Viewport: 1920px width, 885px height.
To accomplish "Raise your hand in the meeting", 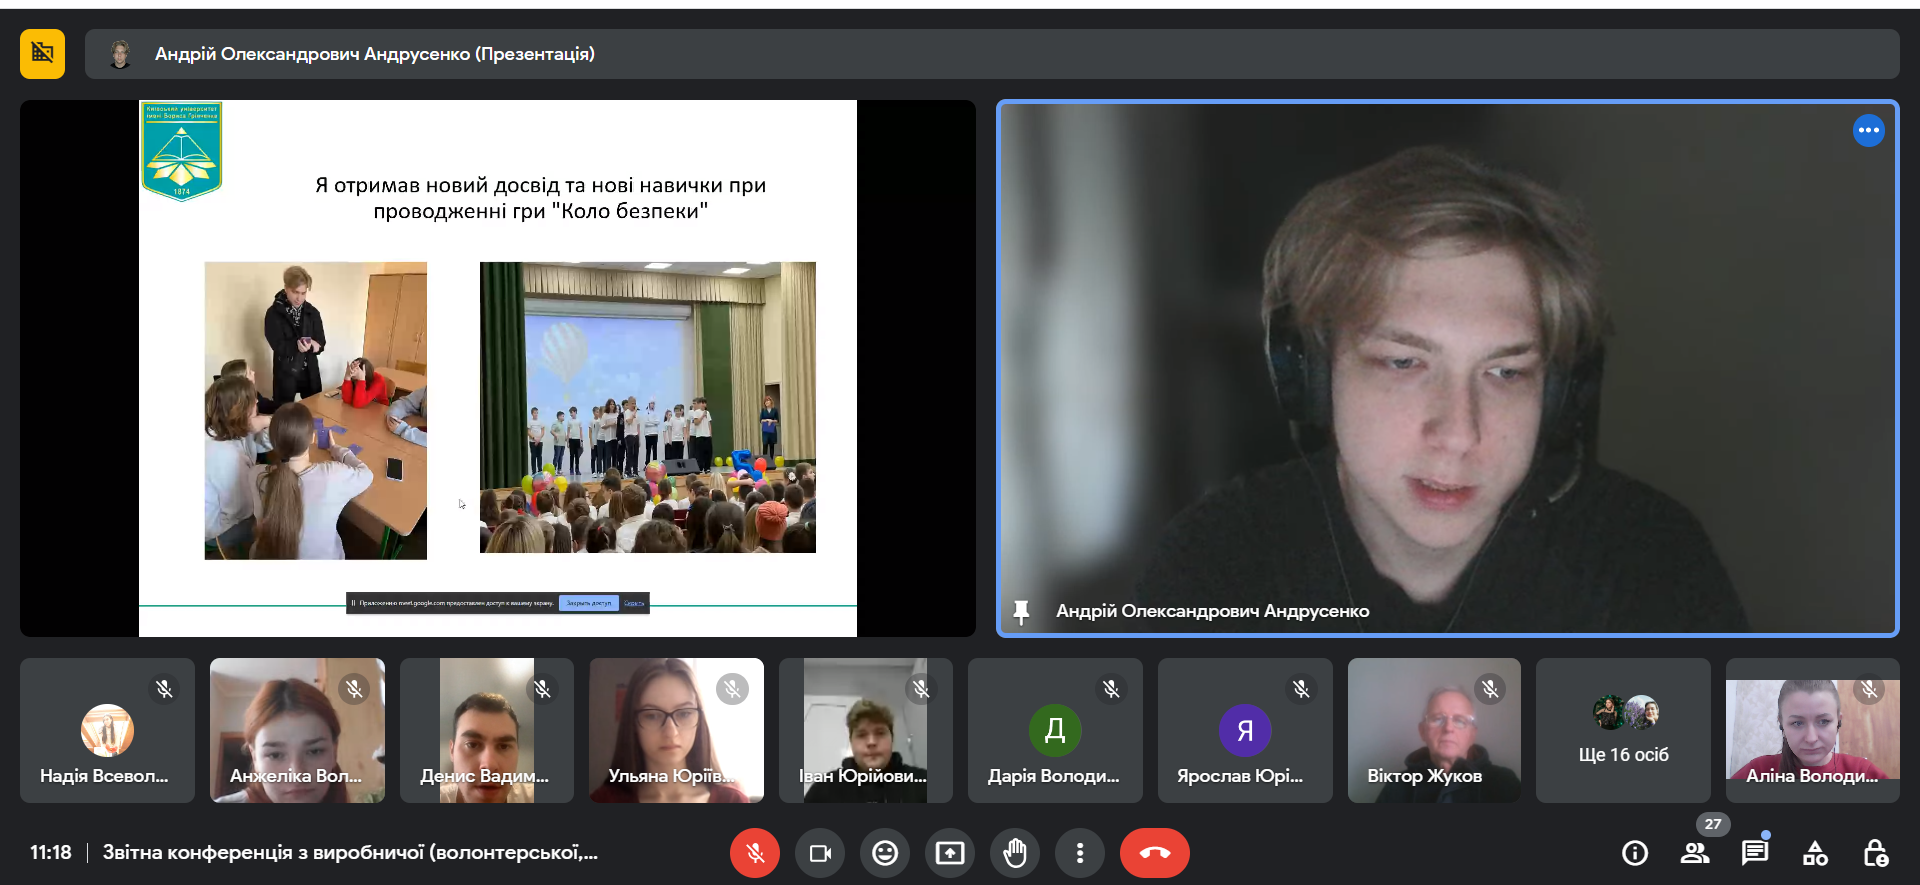I will (x=1015, y=853).
